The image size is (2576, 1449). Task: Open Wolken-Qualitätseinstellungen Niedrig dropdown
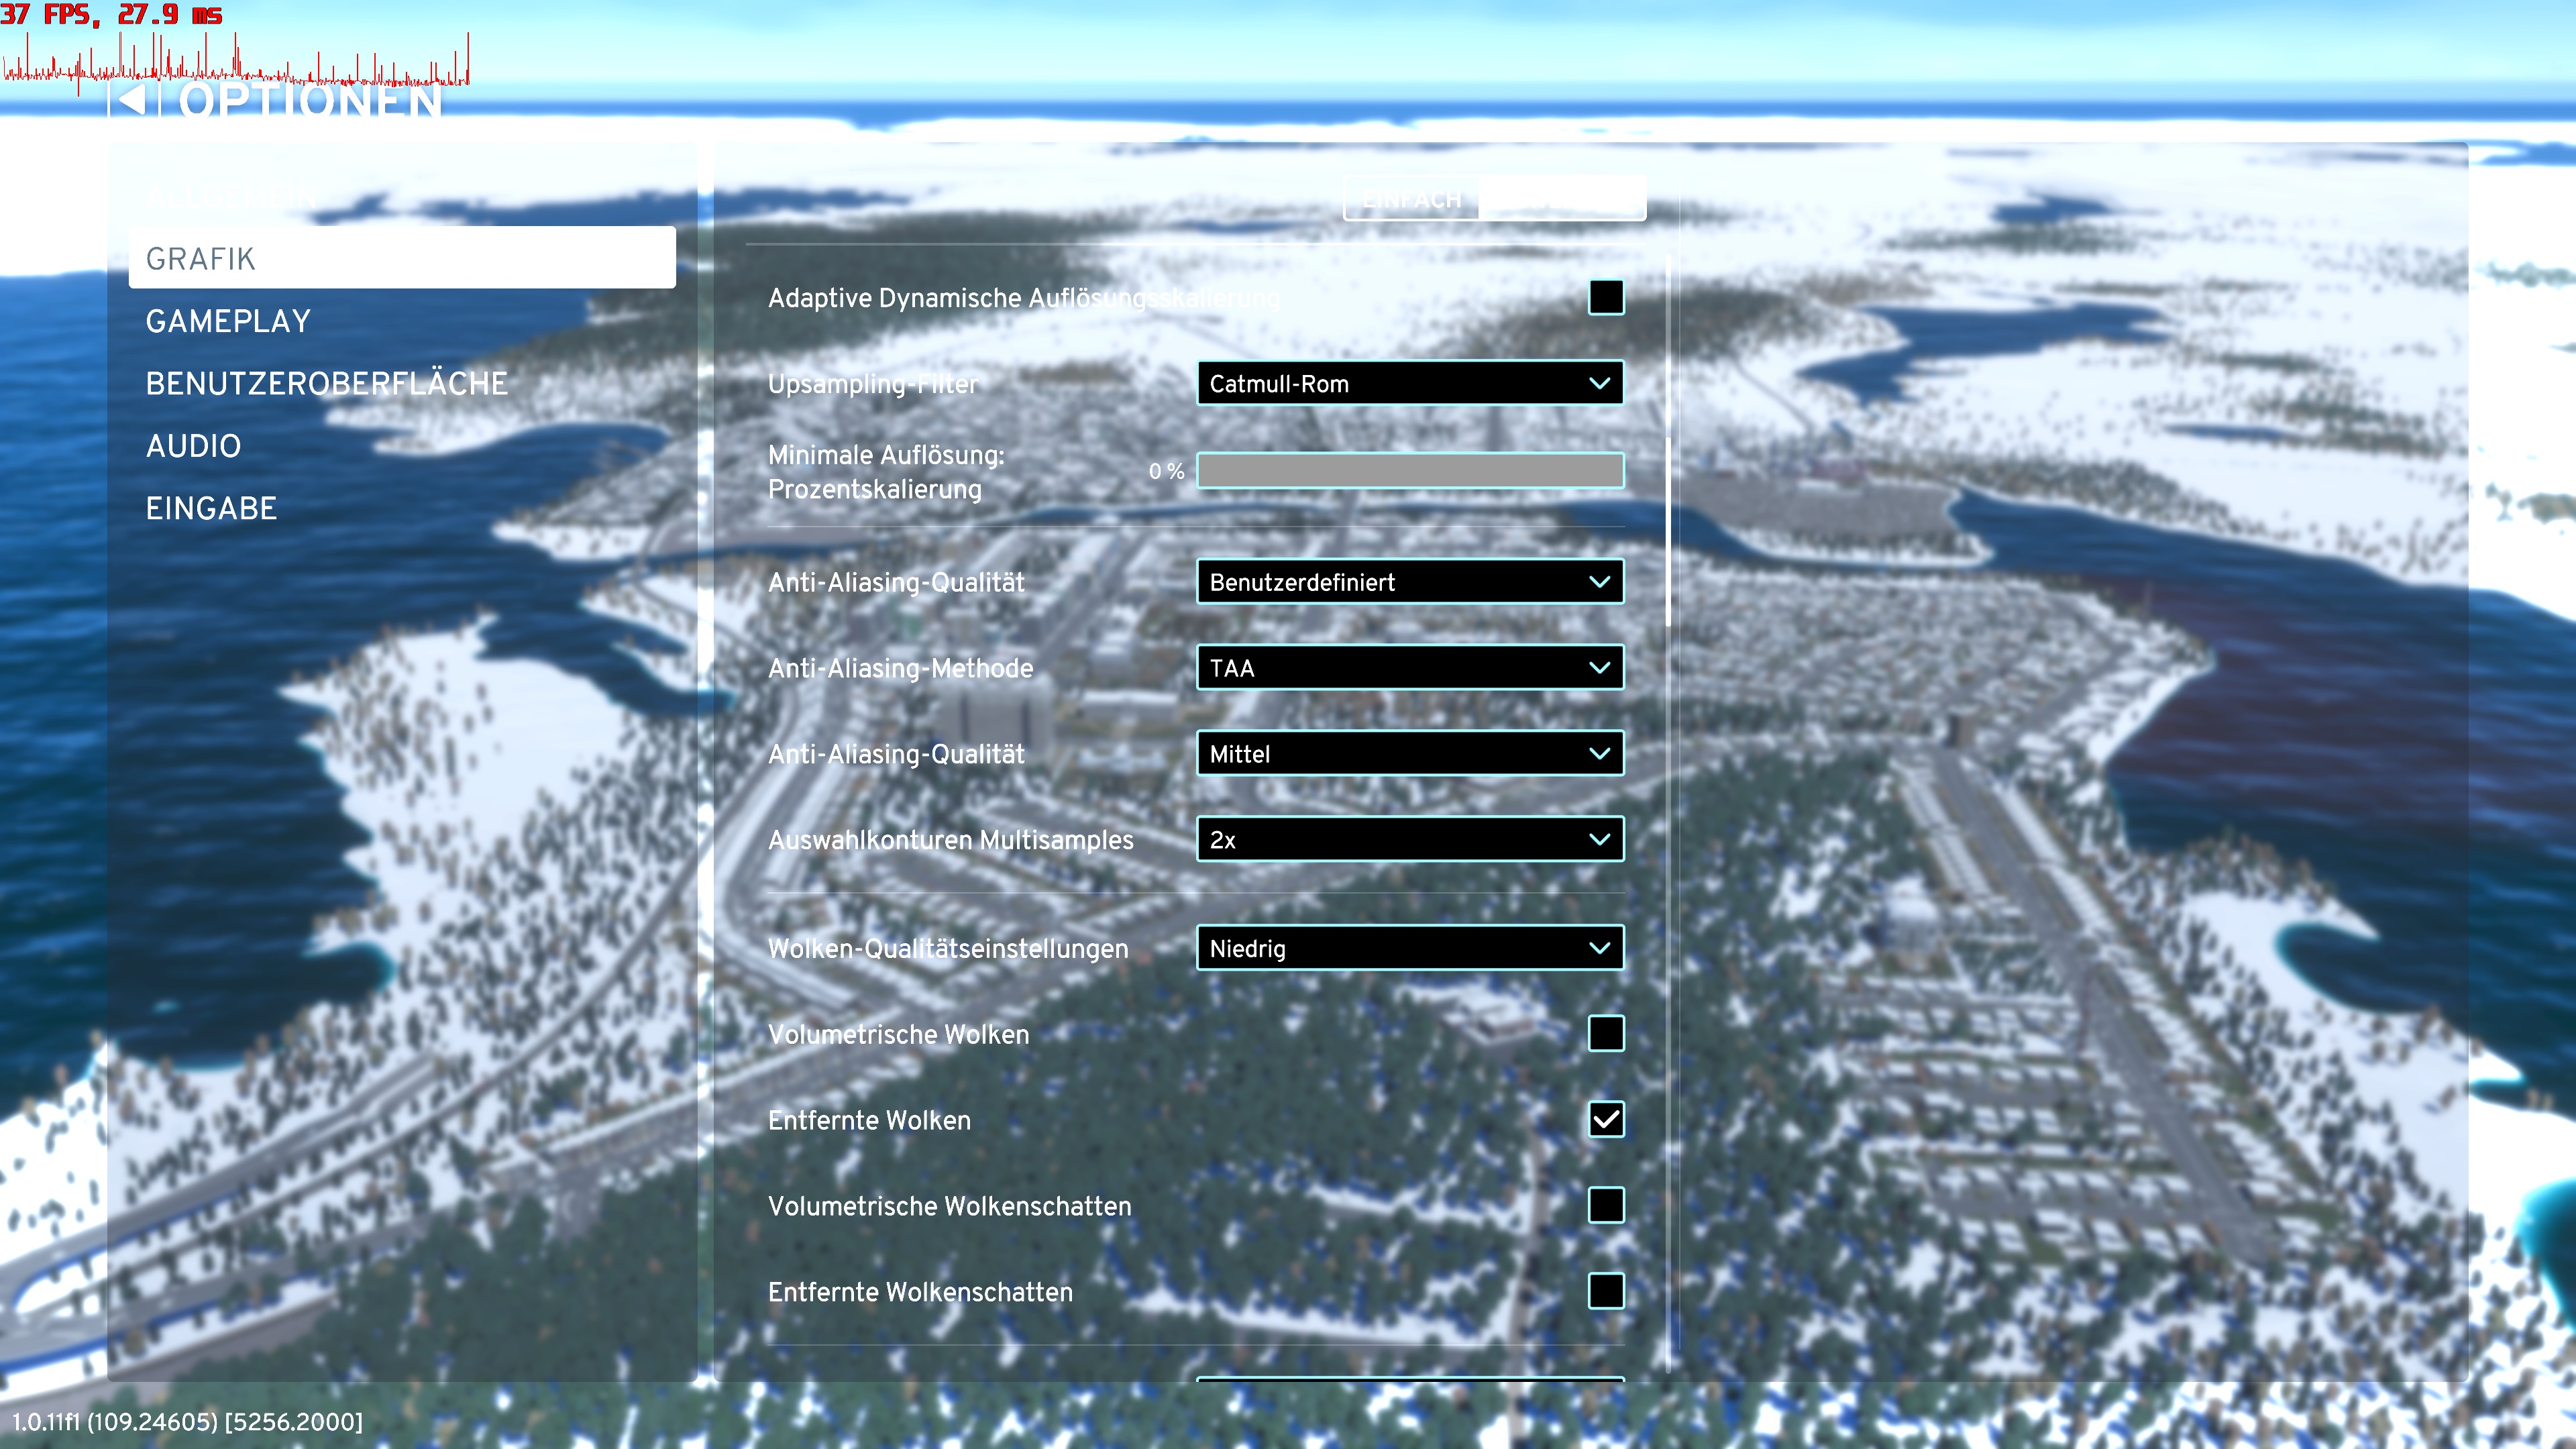tap(1409, 947)
